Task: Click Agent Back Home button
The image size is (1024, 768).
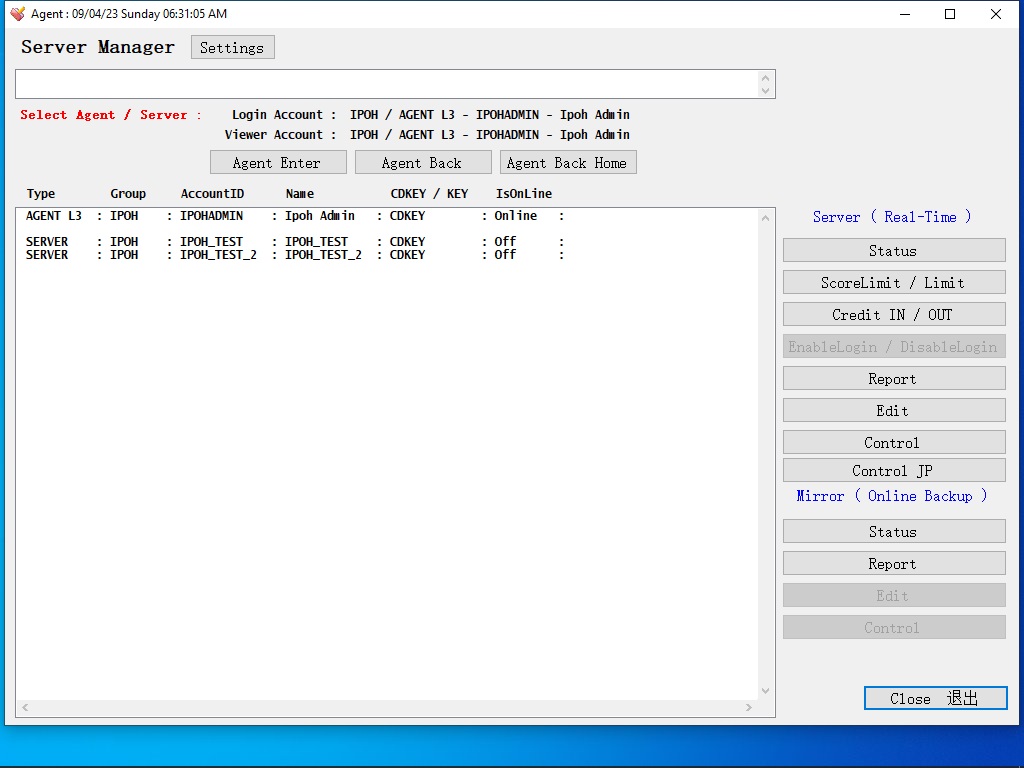Action: (x=567, y=163)
